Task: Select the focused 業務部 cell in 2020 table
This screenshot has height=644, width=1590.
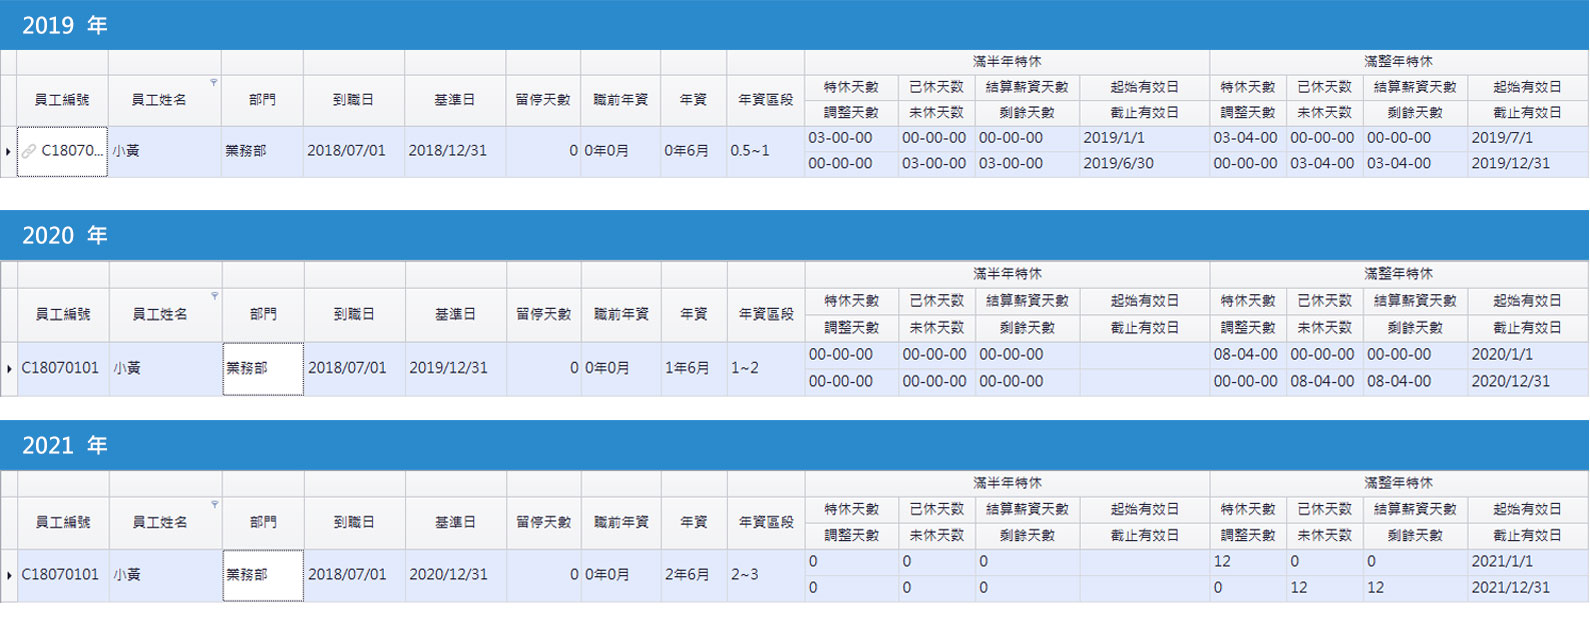Action: click(263, 369)
